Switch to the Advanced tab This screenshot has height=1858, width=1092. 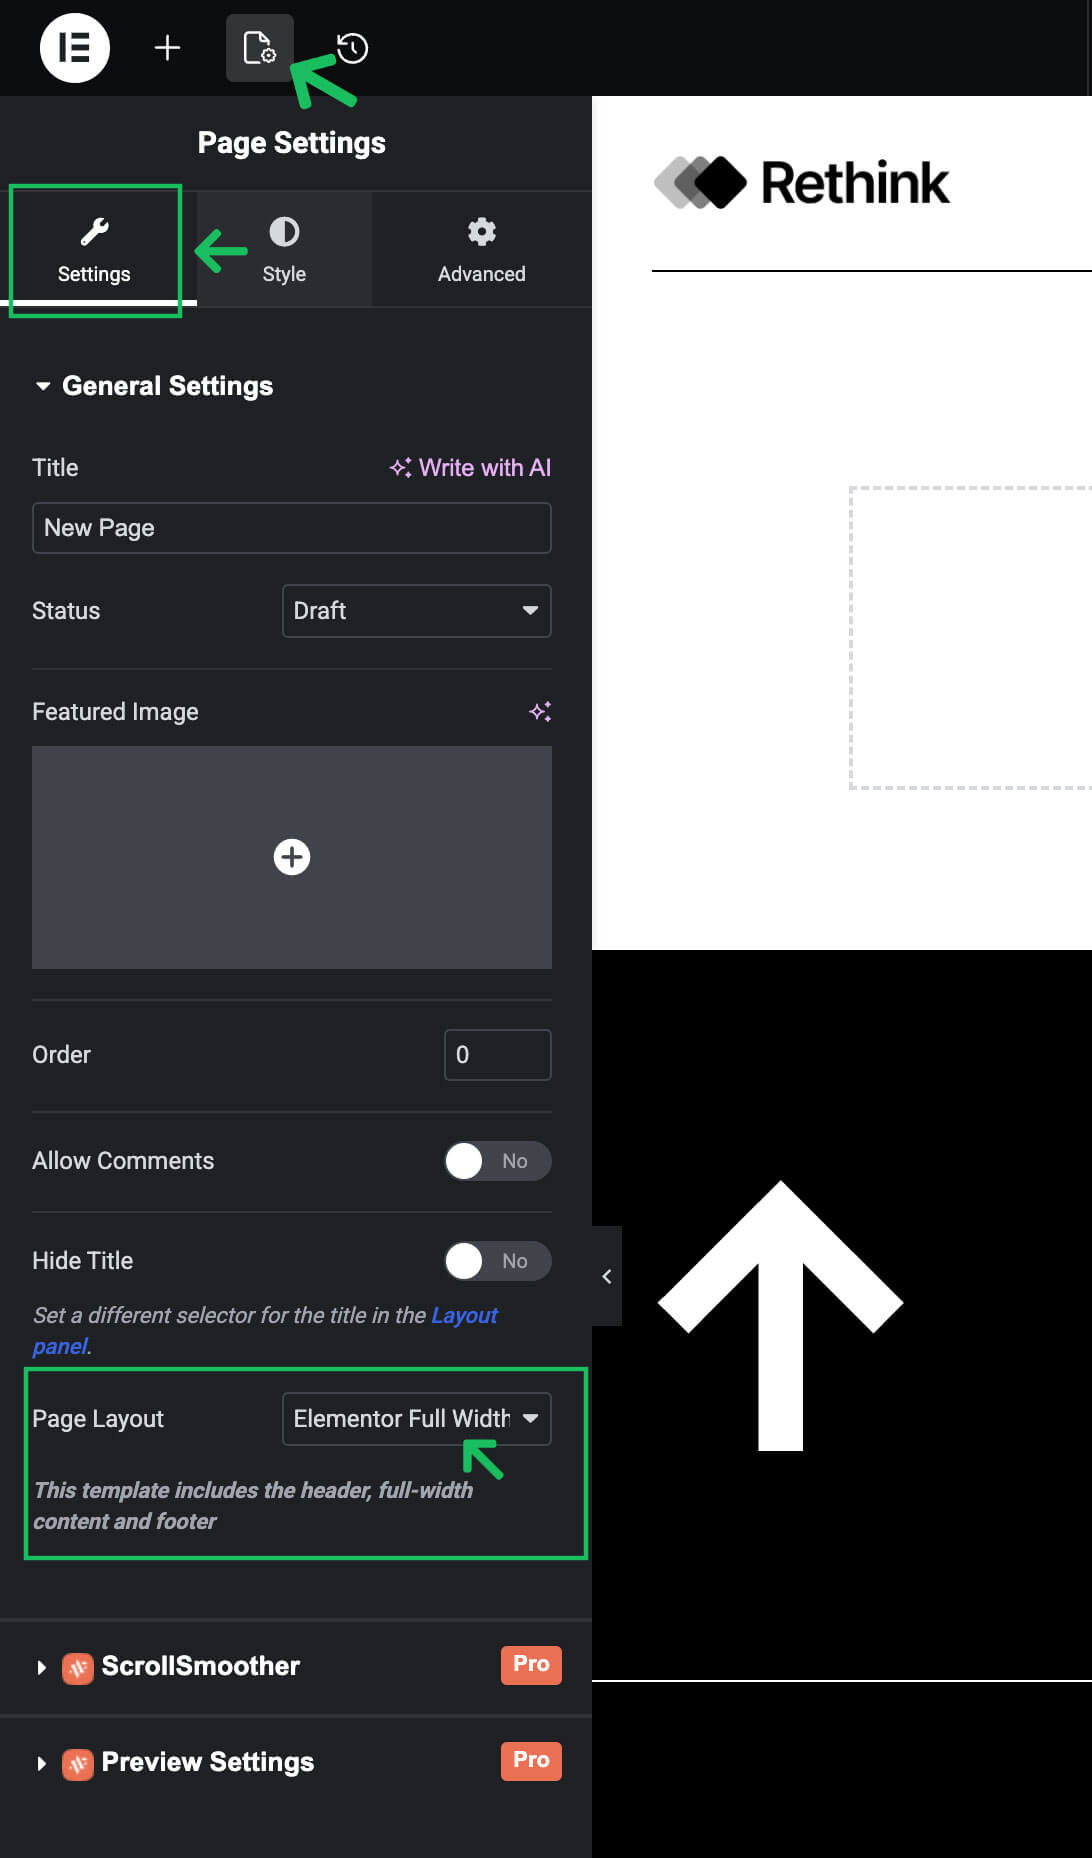[481, 249]
